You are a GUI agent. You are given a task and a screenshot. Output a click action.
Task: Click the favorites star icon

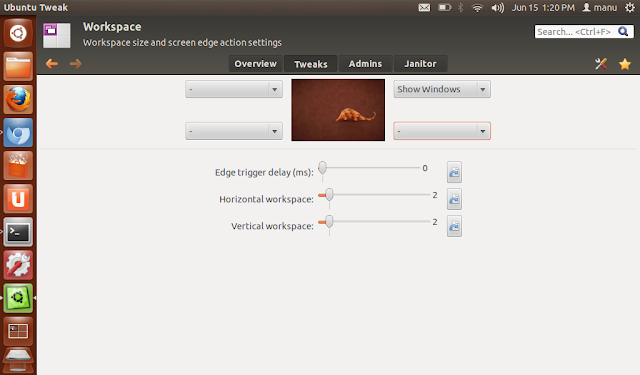[x=624, y=64]
